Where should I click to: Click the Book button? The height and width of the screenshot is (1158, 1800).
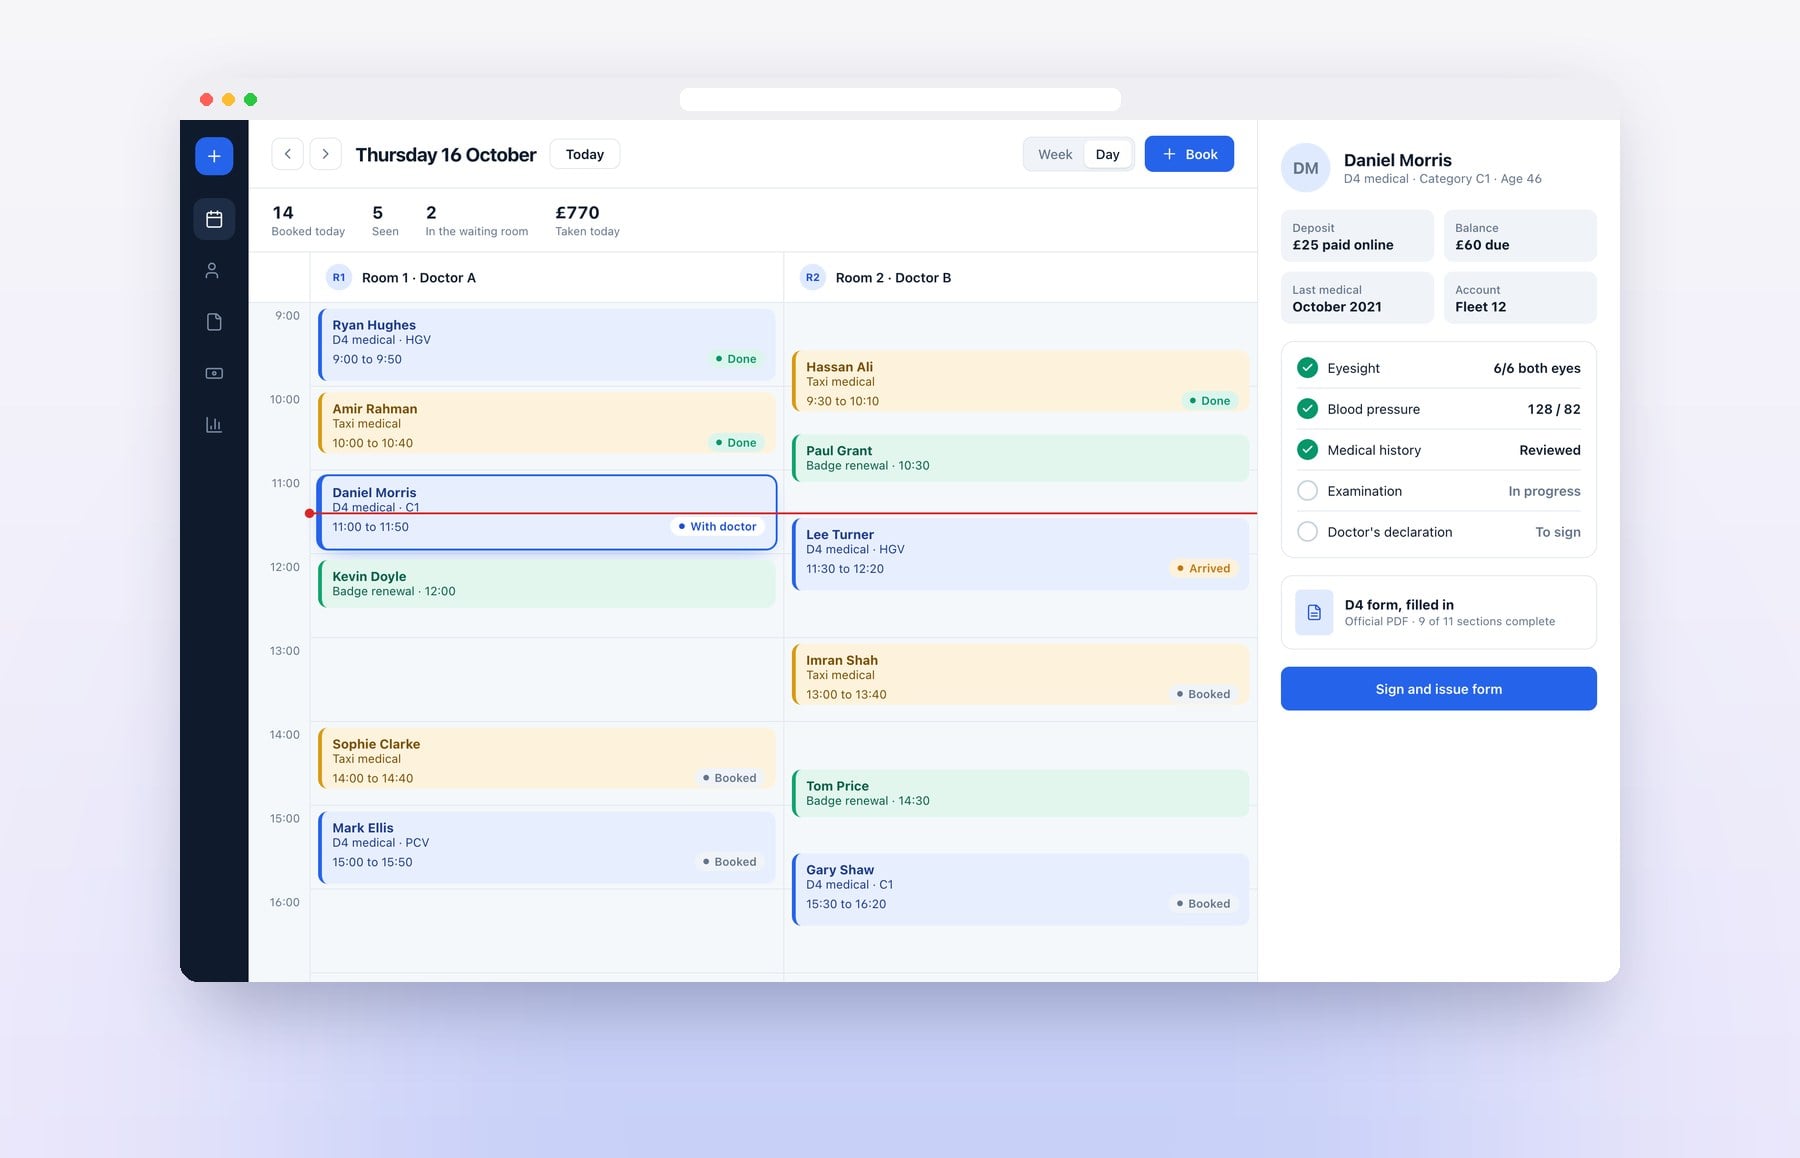pyautogui.click(x=1189, y=154)
